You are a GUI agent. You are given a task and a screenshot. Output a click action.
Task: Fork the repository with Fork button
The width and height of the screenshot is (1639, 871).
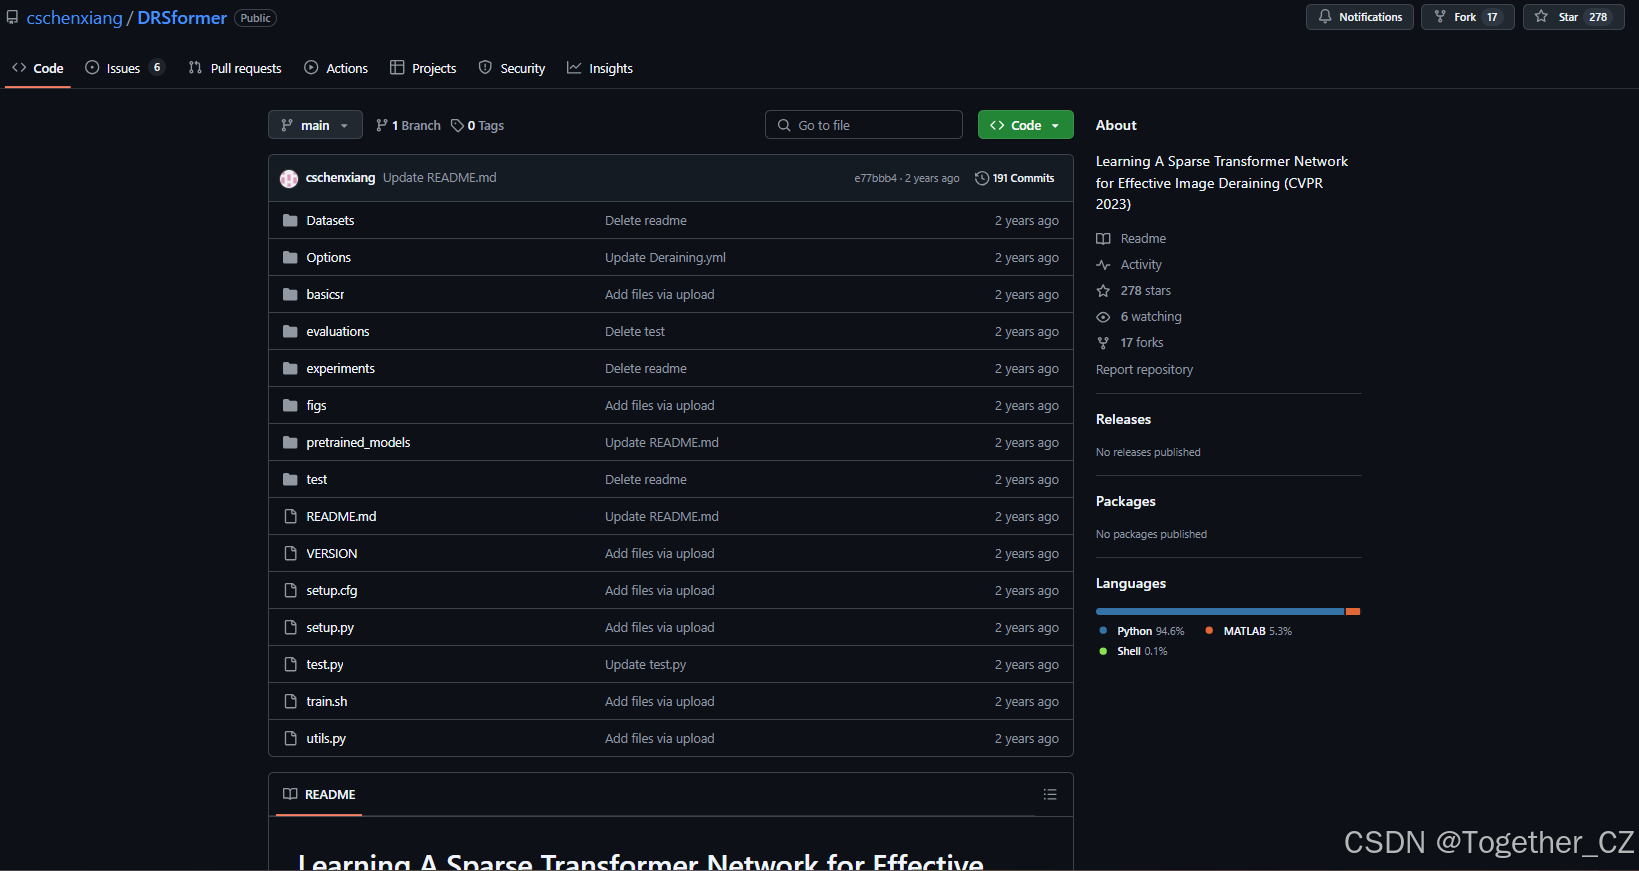1467,17
